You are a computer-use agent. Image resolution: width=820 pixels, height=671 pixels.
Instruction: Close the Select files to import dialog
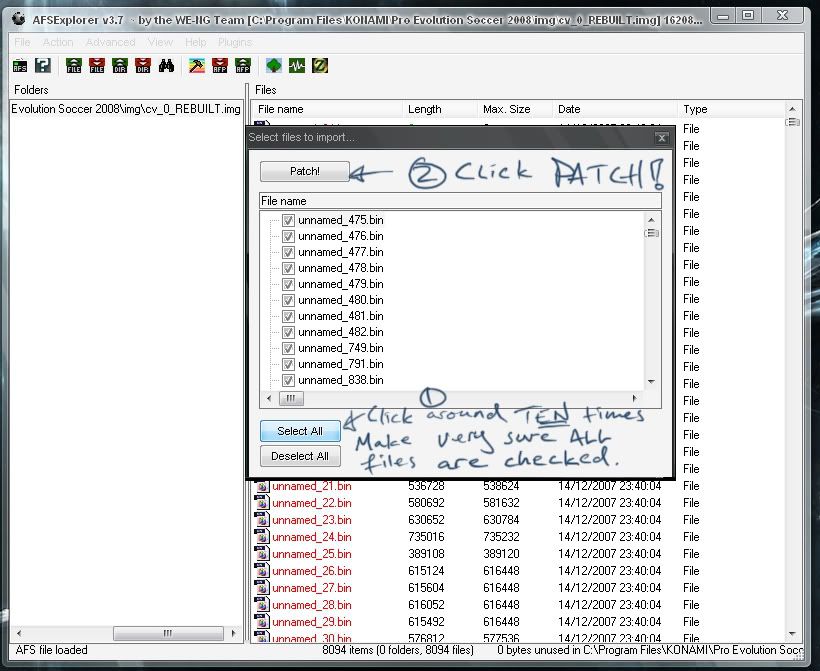click(662, 138)
